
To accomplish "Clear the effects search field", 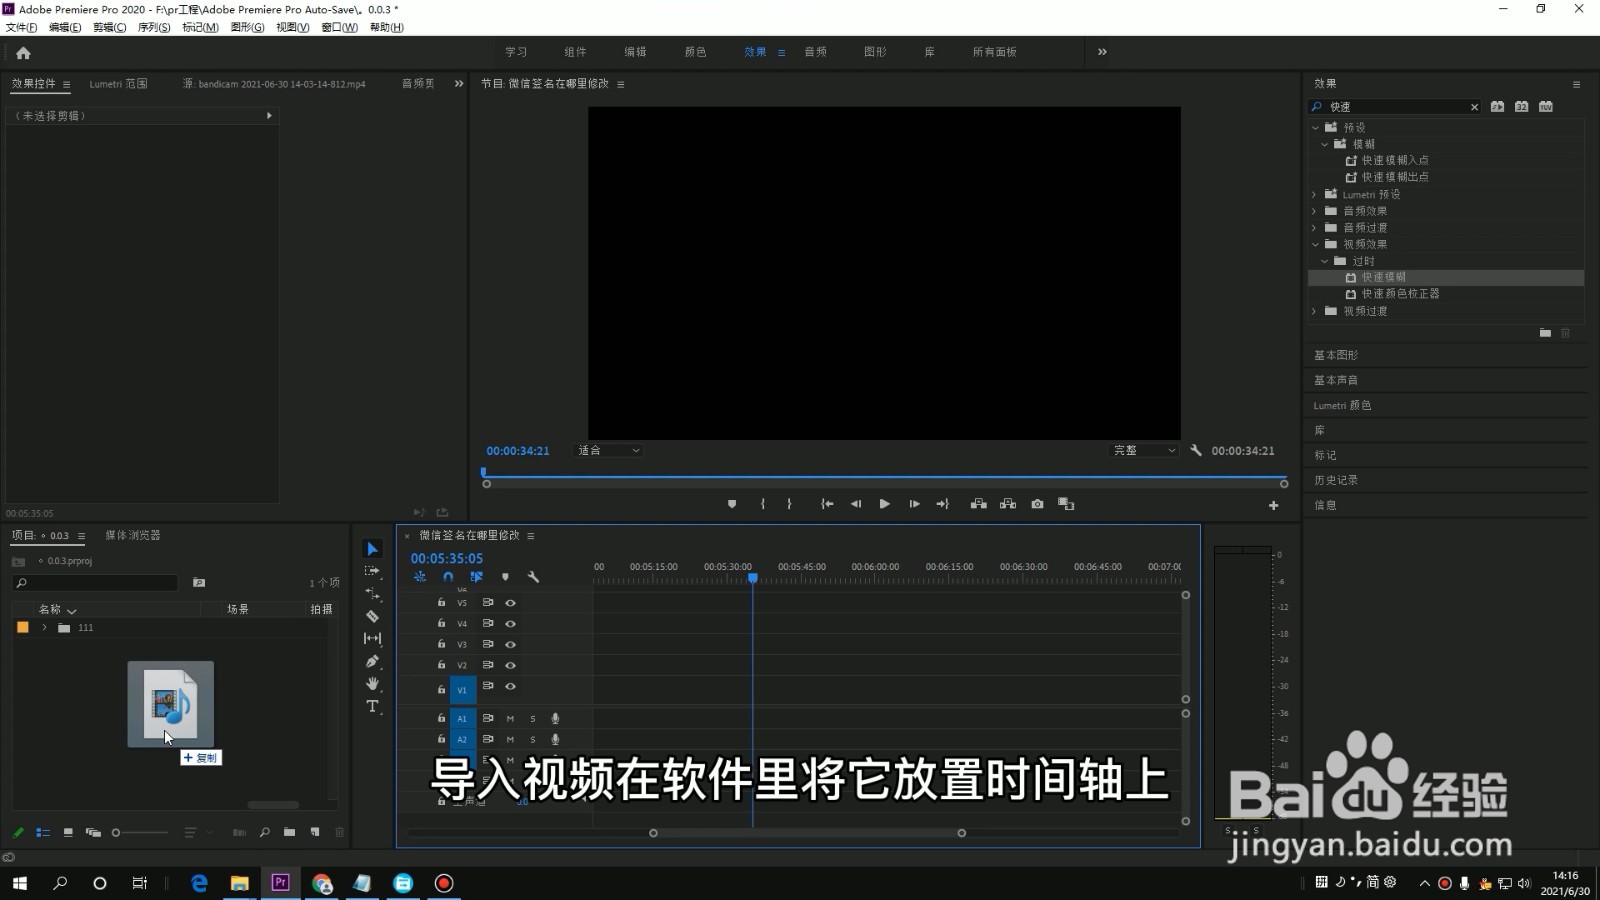I will (1474, 107).
